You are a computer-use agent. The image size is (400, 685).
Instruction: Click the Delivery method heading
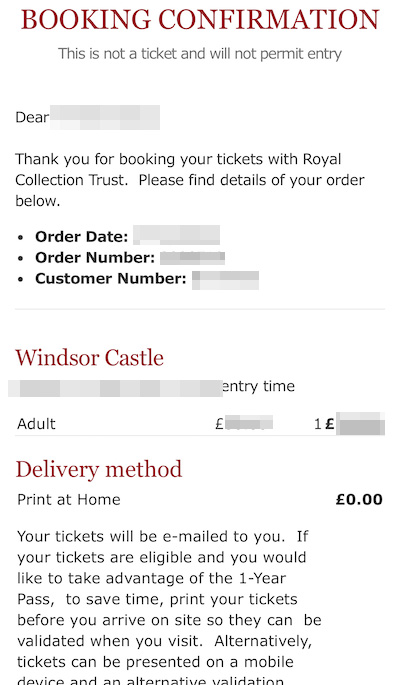tap(99, 470)
